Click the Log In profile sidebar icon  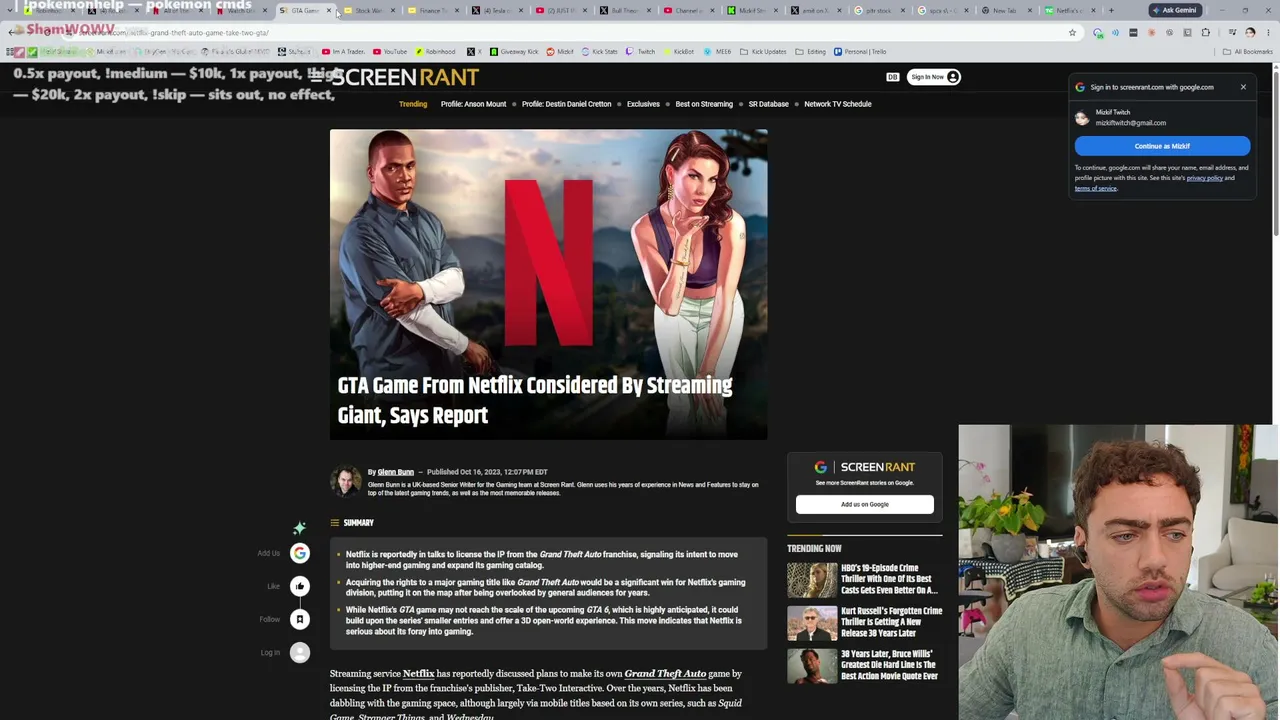click(299, 653)
